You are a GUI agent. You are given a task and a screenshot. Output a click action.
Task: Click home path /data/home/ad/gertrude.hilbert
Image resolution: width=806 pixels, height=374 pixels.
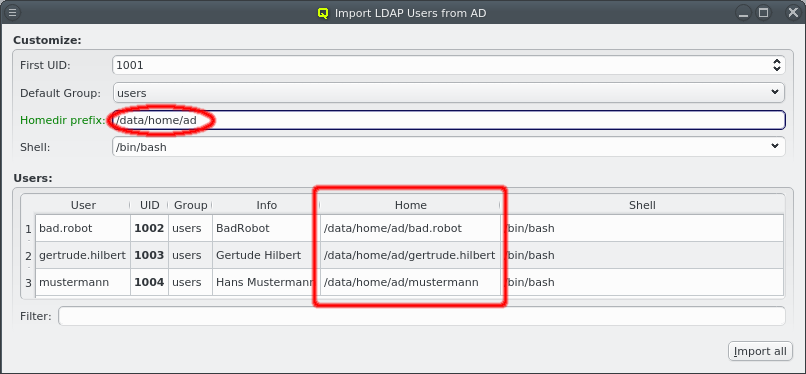pos(410,255)
